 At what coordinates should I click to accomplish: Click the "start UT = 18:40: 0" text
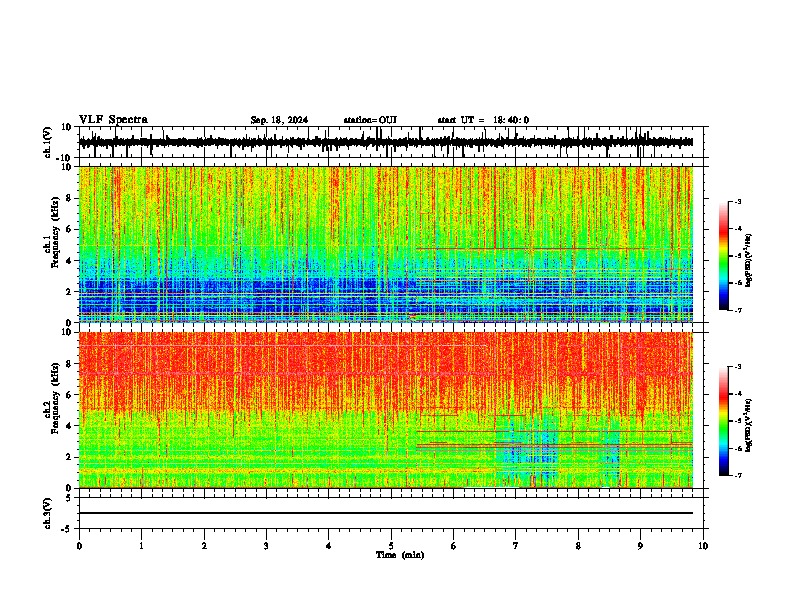click(x=483, y=120)
